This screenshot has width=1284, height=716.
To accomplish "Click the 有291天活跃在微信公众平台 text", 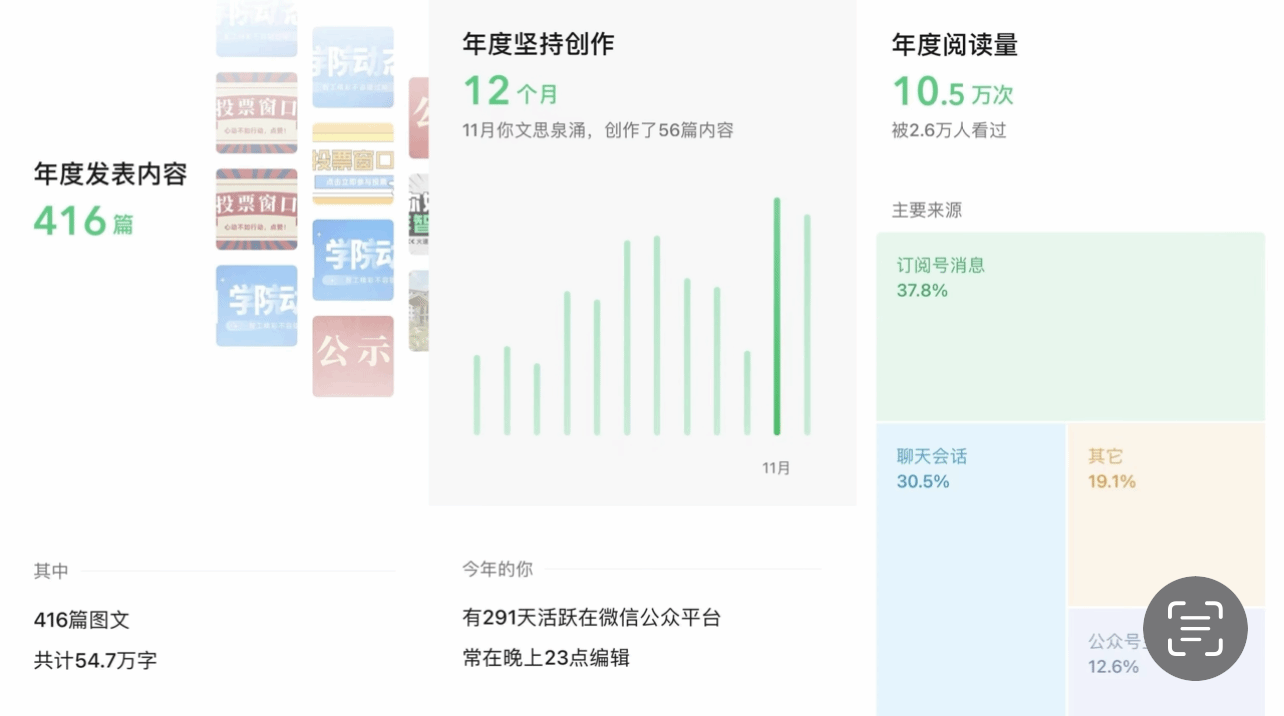I will pos(591,618).
